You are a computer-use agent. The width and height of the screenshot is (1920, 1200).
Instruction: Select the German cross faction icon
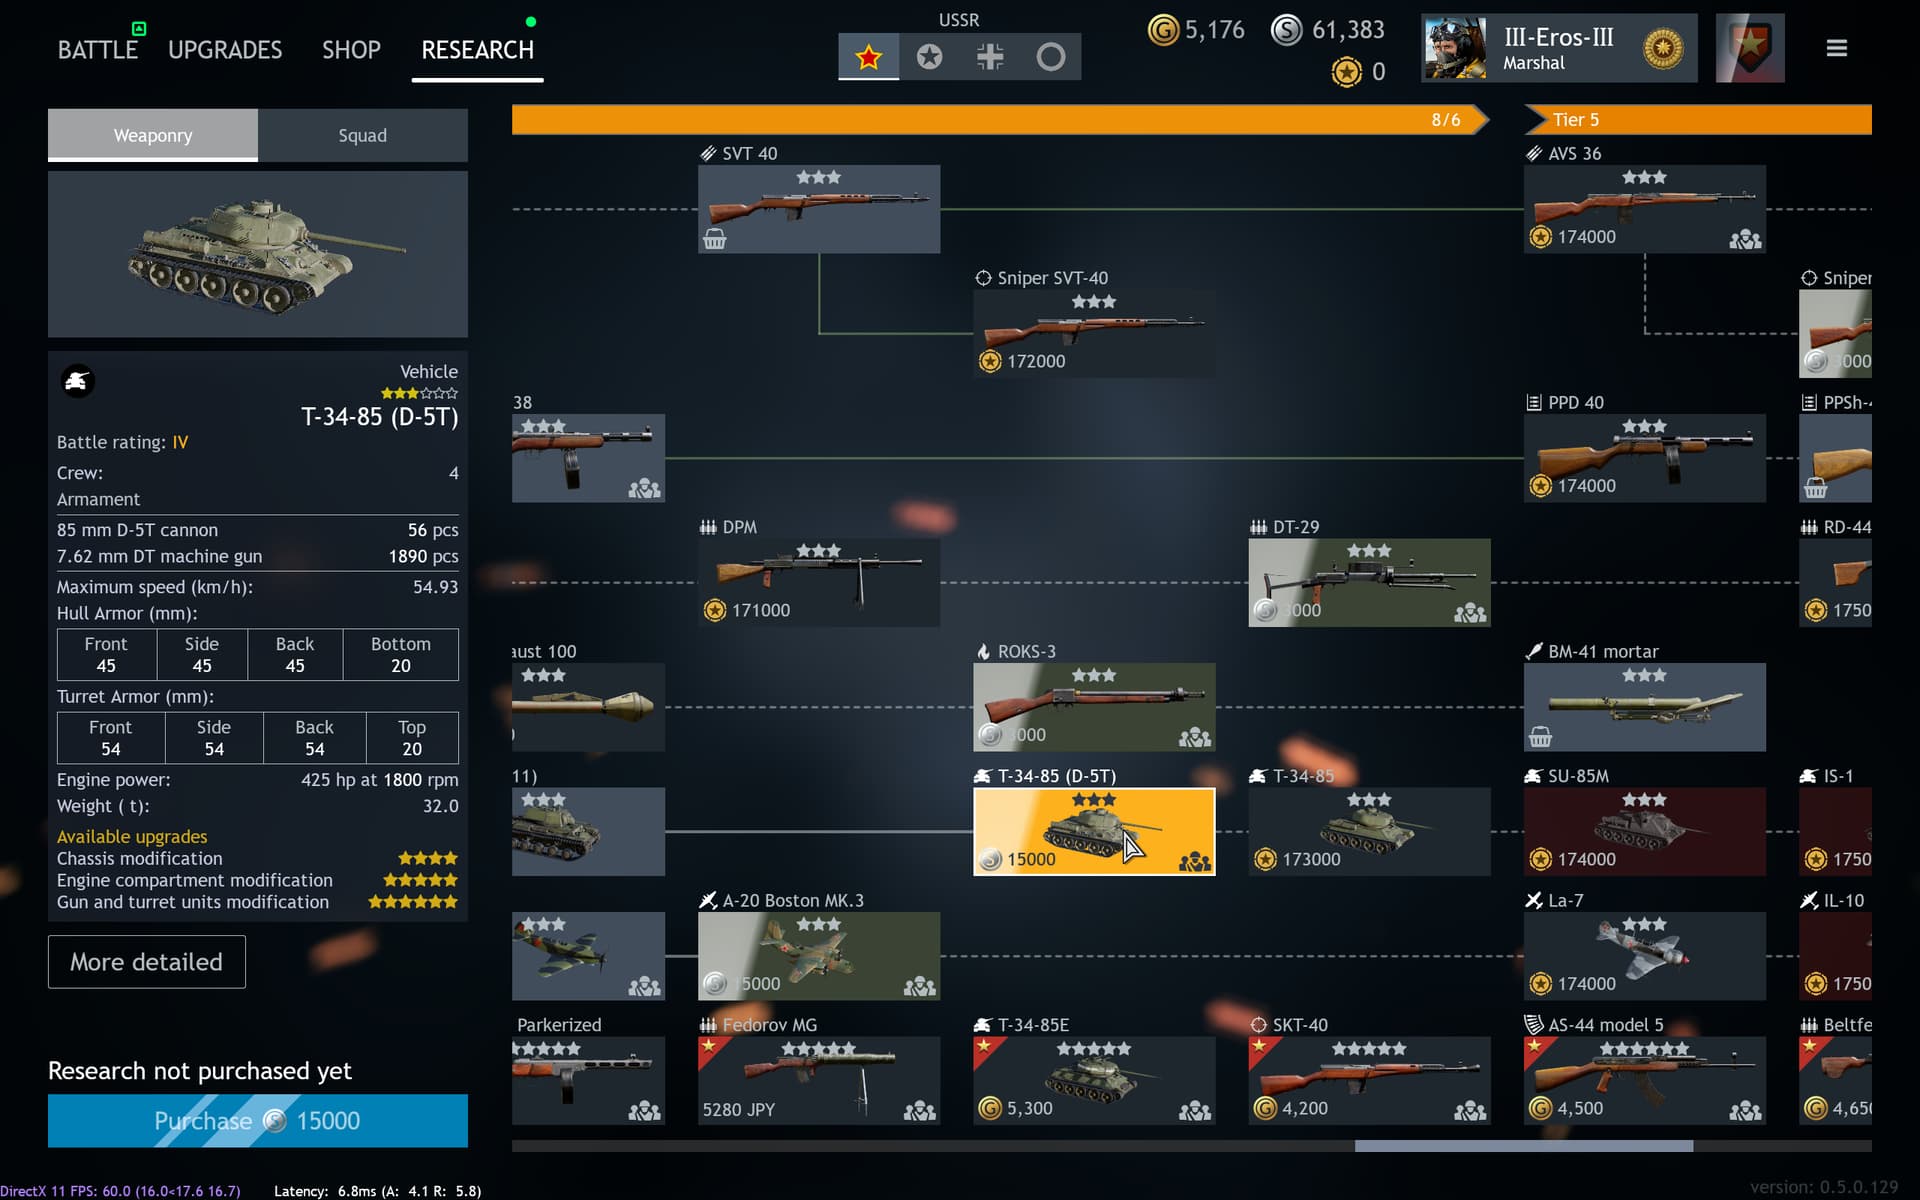coord(990,57)
